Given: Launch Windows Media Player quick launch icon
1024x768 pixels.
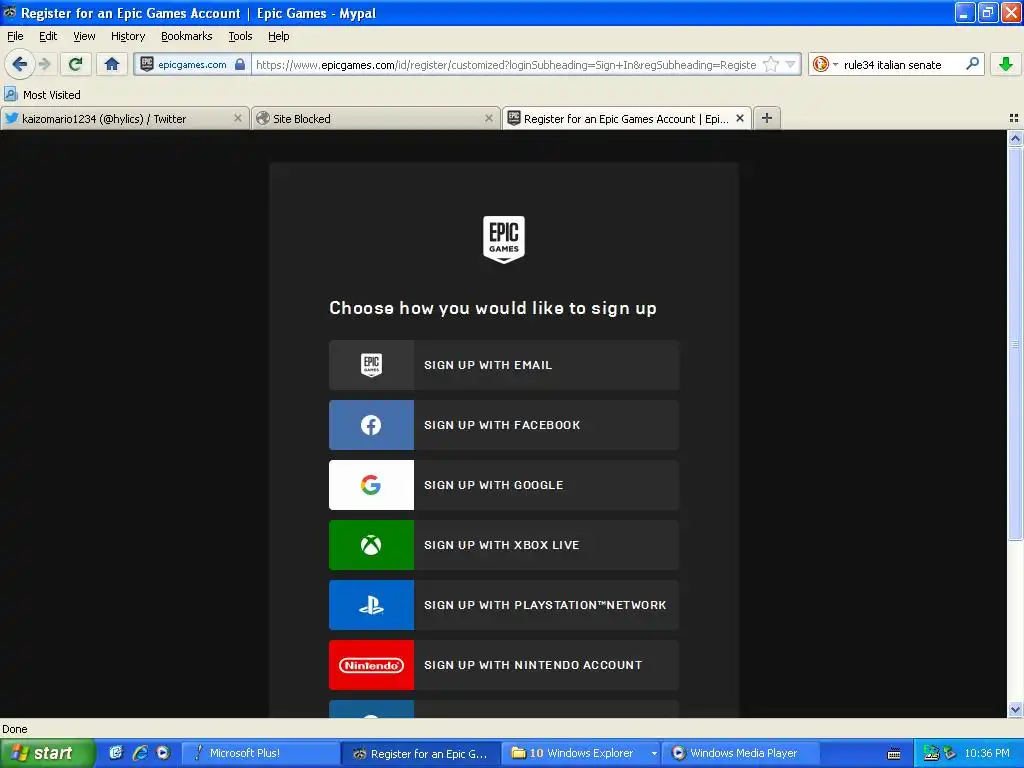Looking at the screenshot, I should [x=163, y=753].
